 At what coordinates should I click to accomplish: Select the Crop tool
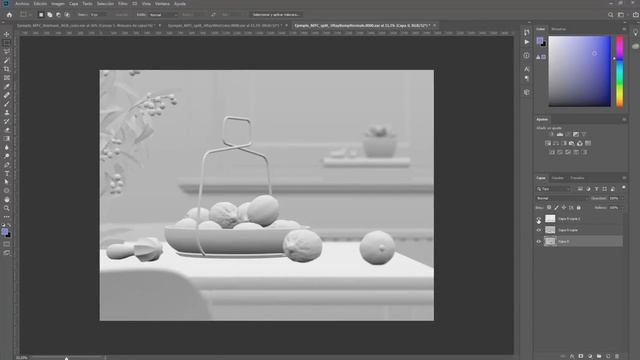pyautogui.click(x=7, y=69)
